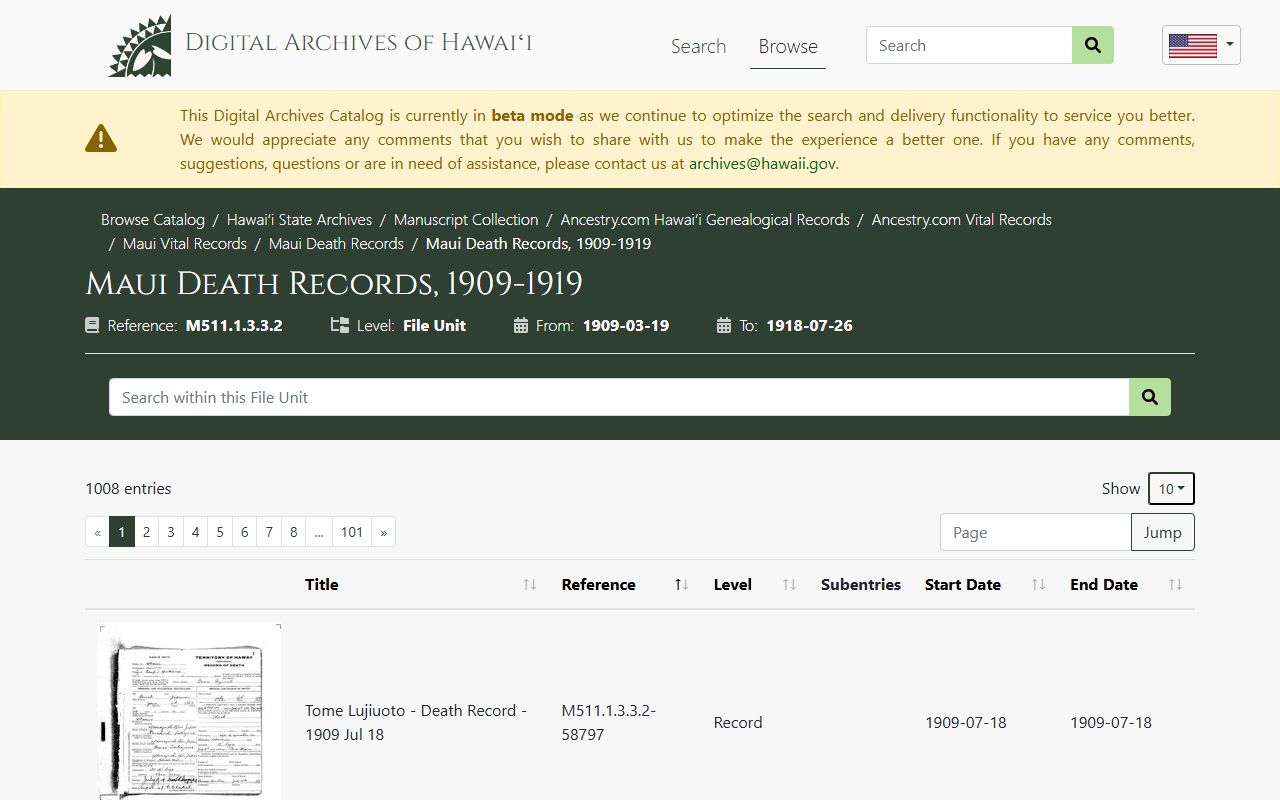The image size is (1280, 800).
Task: Click the File Unit search magnifier button
Action: click(1150, 397)
